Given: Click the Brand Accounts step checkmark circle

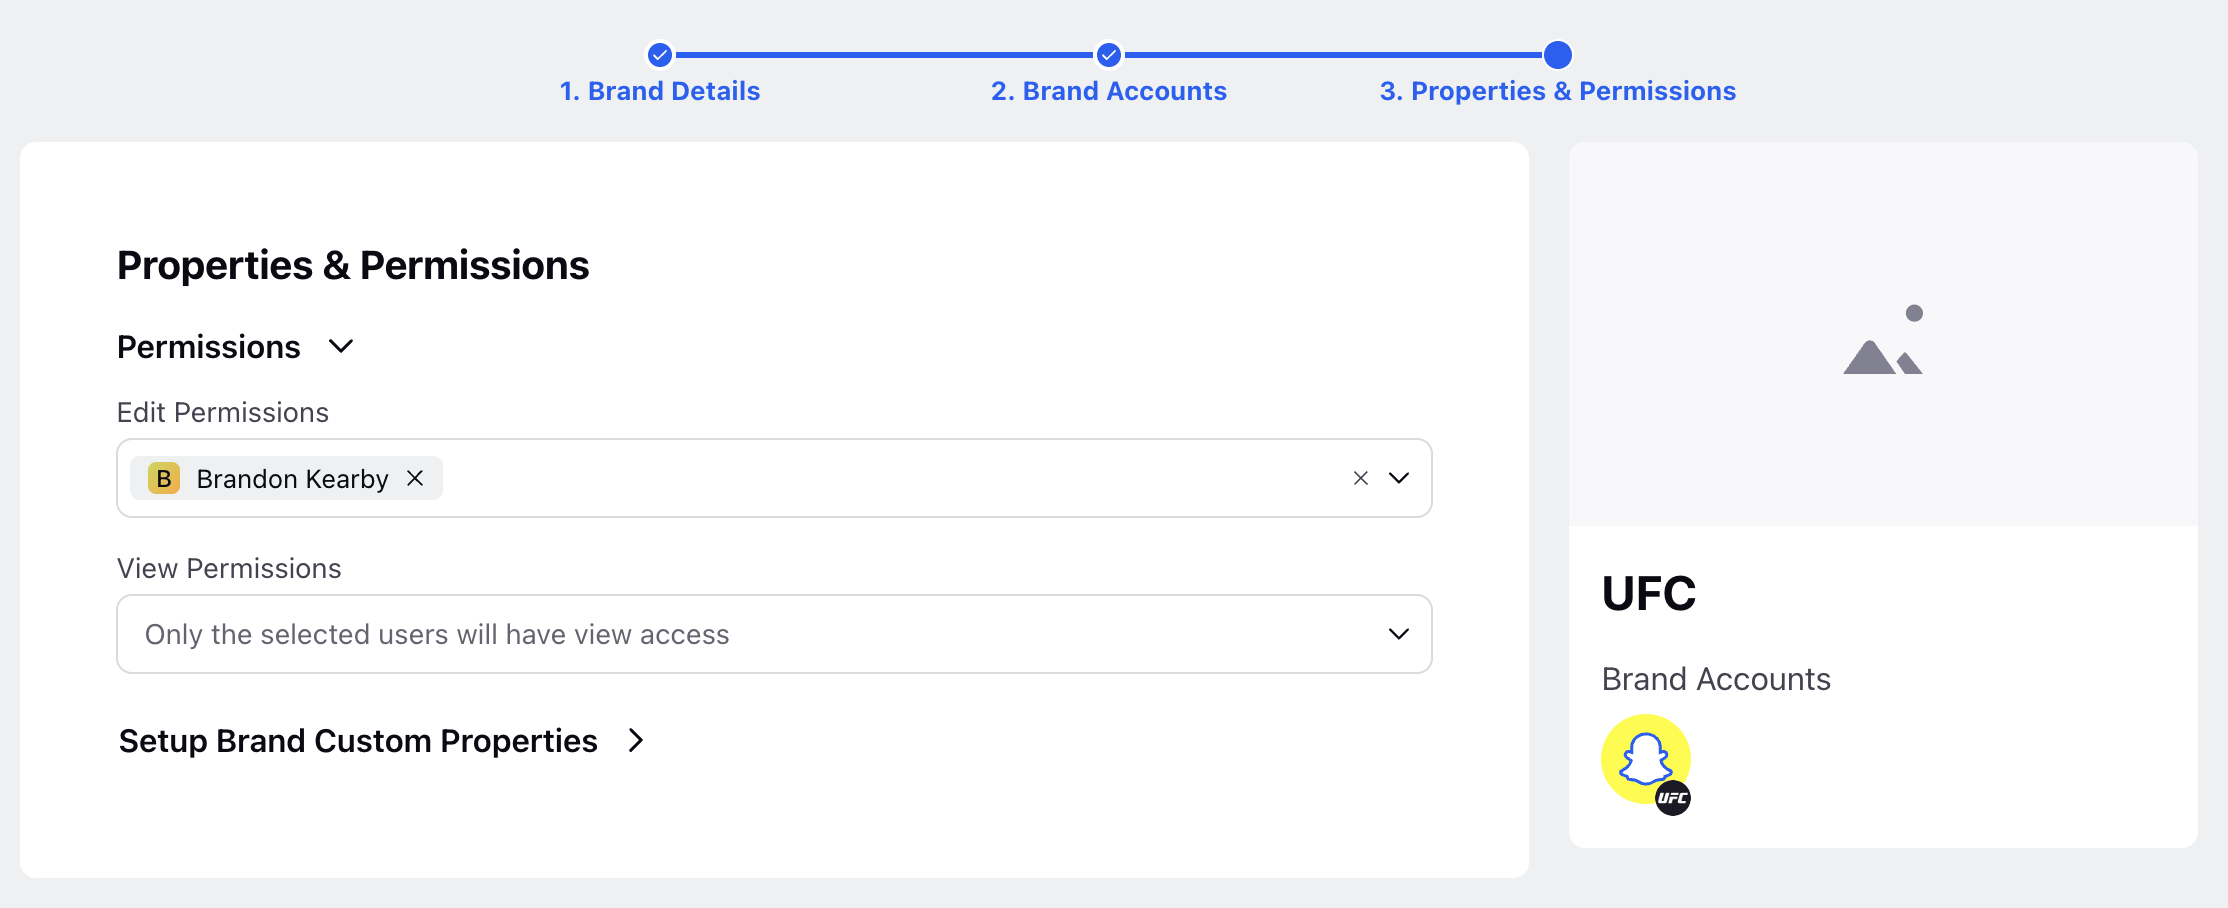Looking at the screenshot, I should pyautogui.click(x=1108, y=55).
